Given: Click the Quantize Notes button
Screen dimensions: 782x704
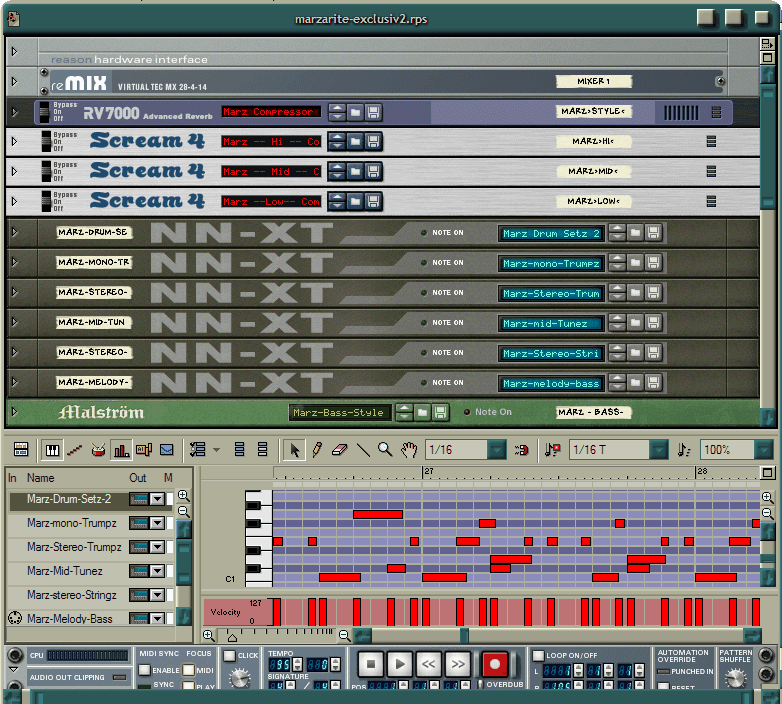Looking at the screenshot, I should [x=684, y=450].
